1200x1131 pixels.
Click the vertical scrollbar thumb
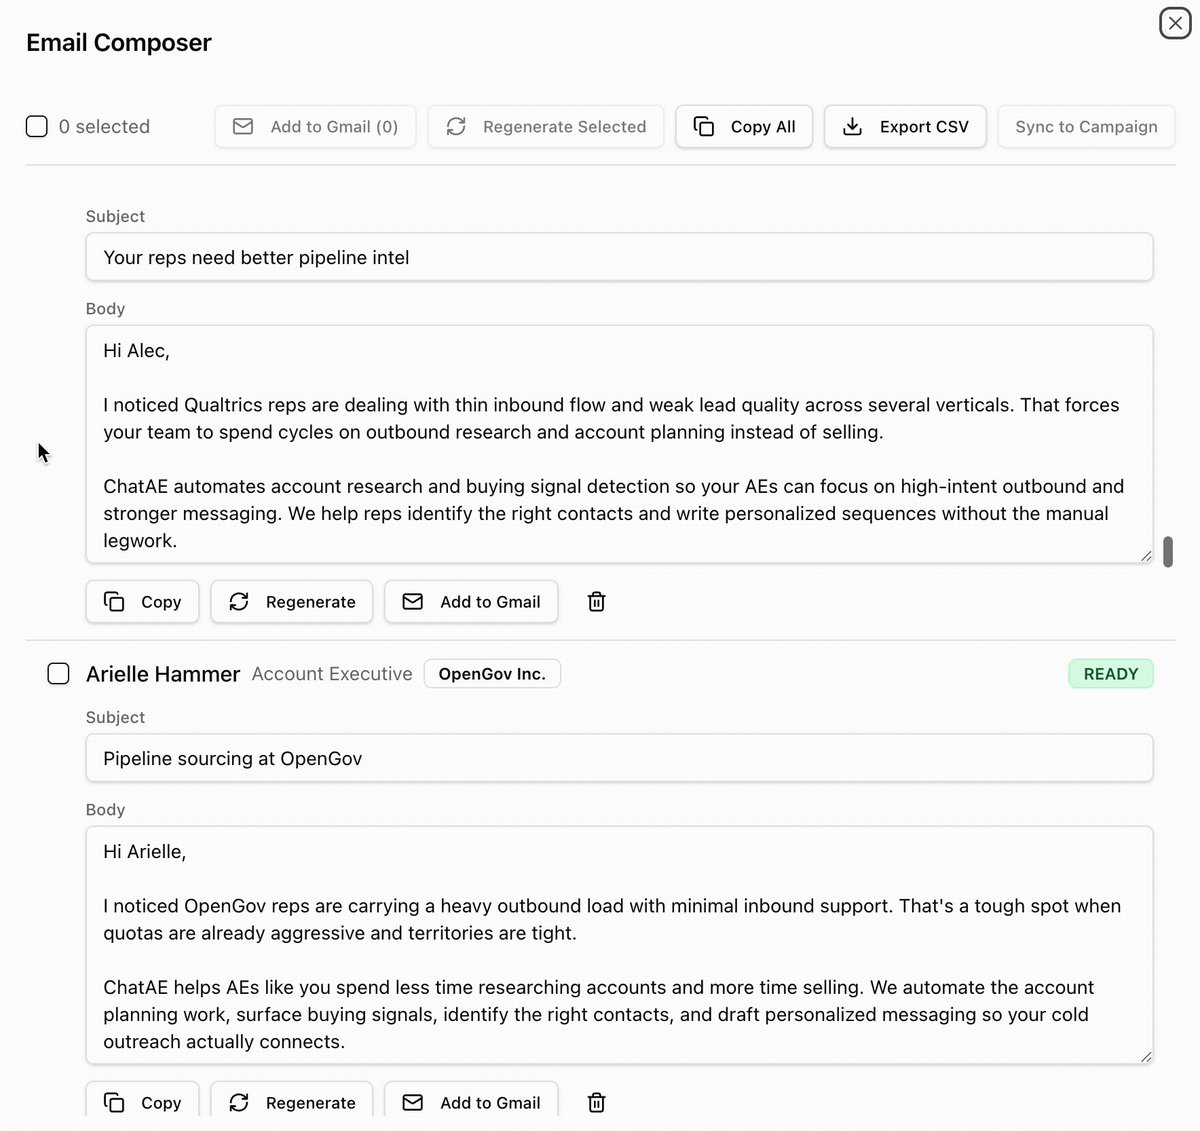coord(1168,552)
